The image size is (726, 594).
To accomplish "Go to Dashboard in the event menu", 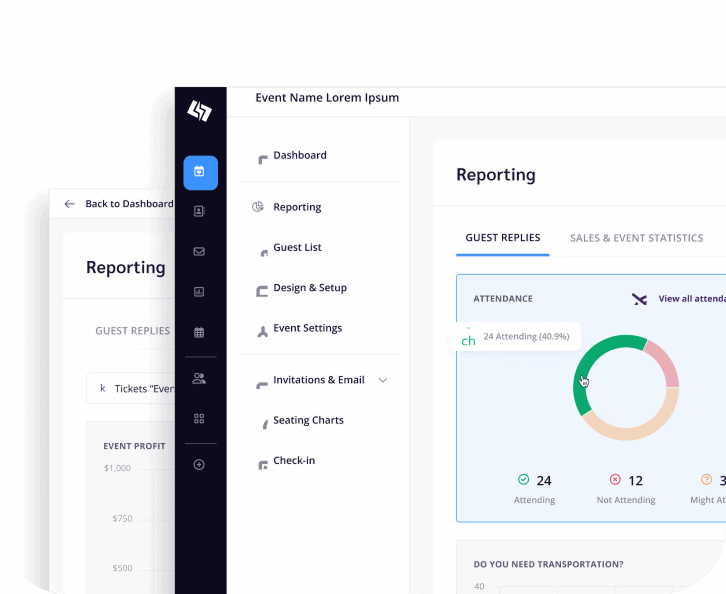I will pyautogui.click(x=299, y=156).
